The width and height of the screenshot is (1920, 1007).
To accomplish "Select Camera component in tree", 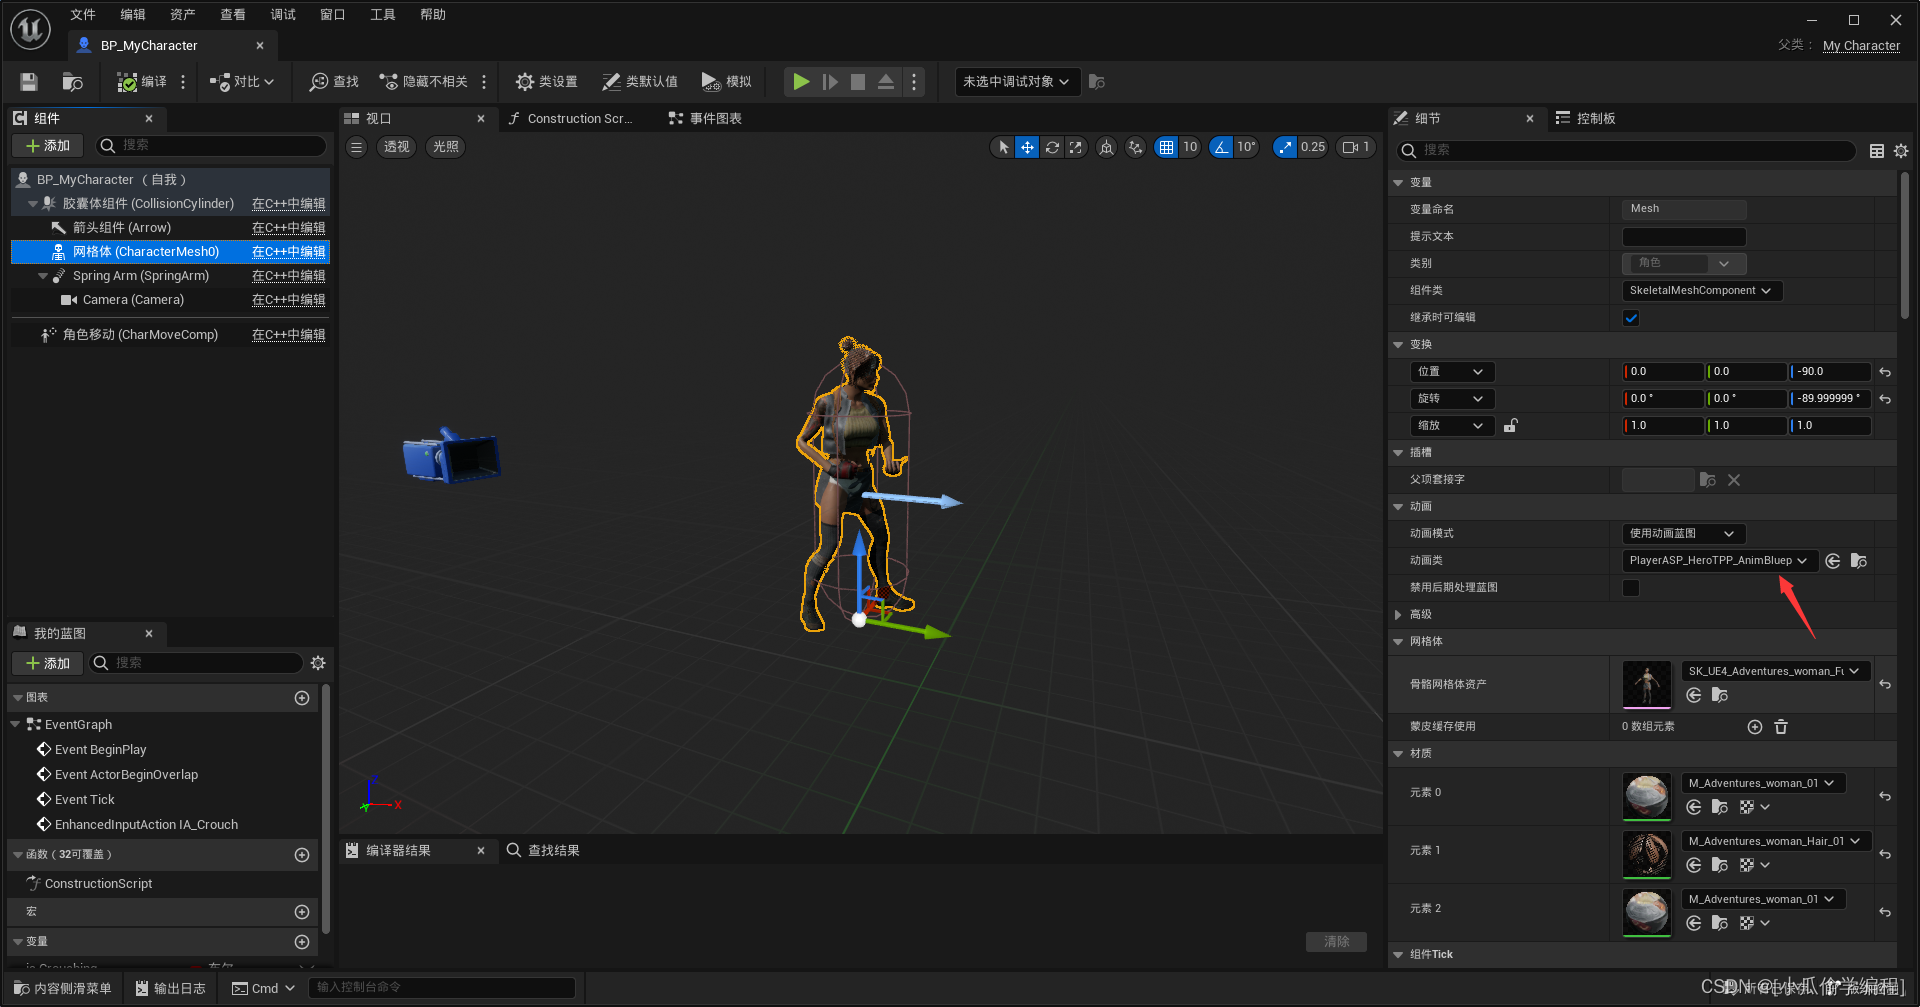I will click(x=133, y=300).
